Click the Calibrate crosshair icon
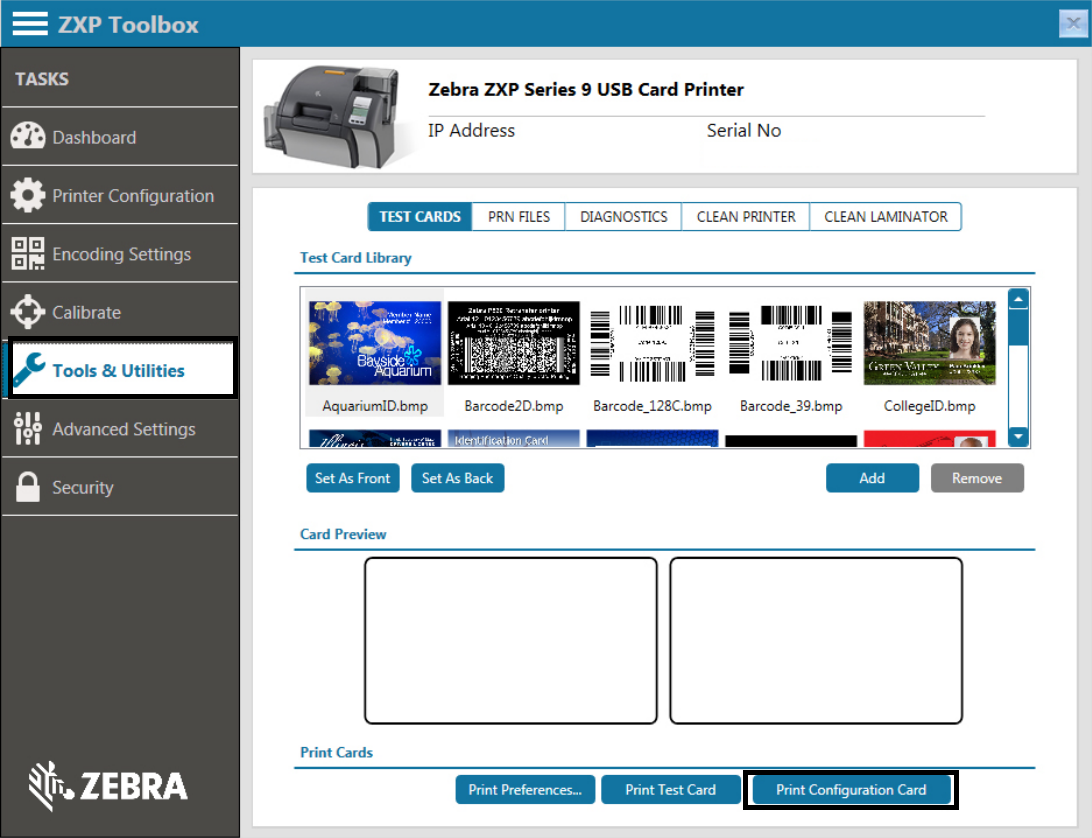 click(28, 312)
